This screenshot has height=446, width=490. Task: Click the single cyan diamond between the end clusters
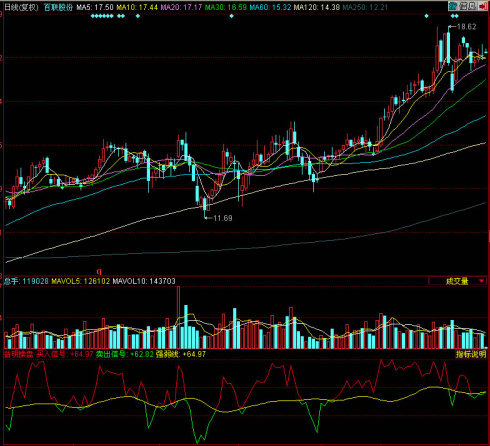click(x=232, y=16)
